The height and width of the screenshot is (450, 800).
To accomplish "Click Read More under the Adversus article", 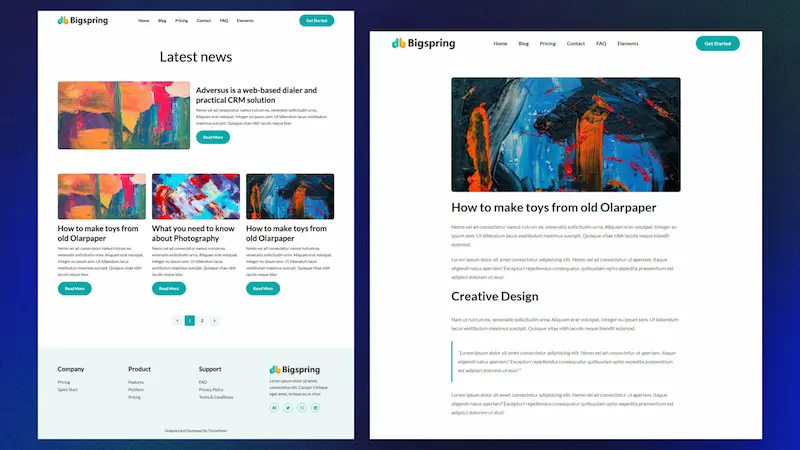I will click(x=213, y=137).
